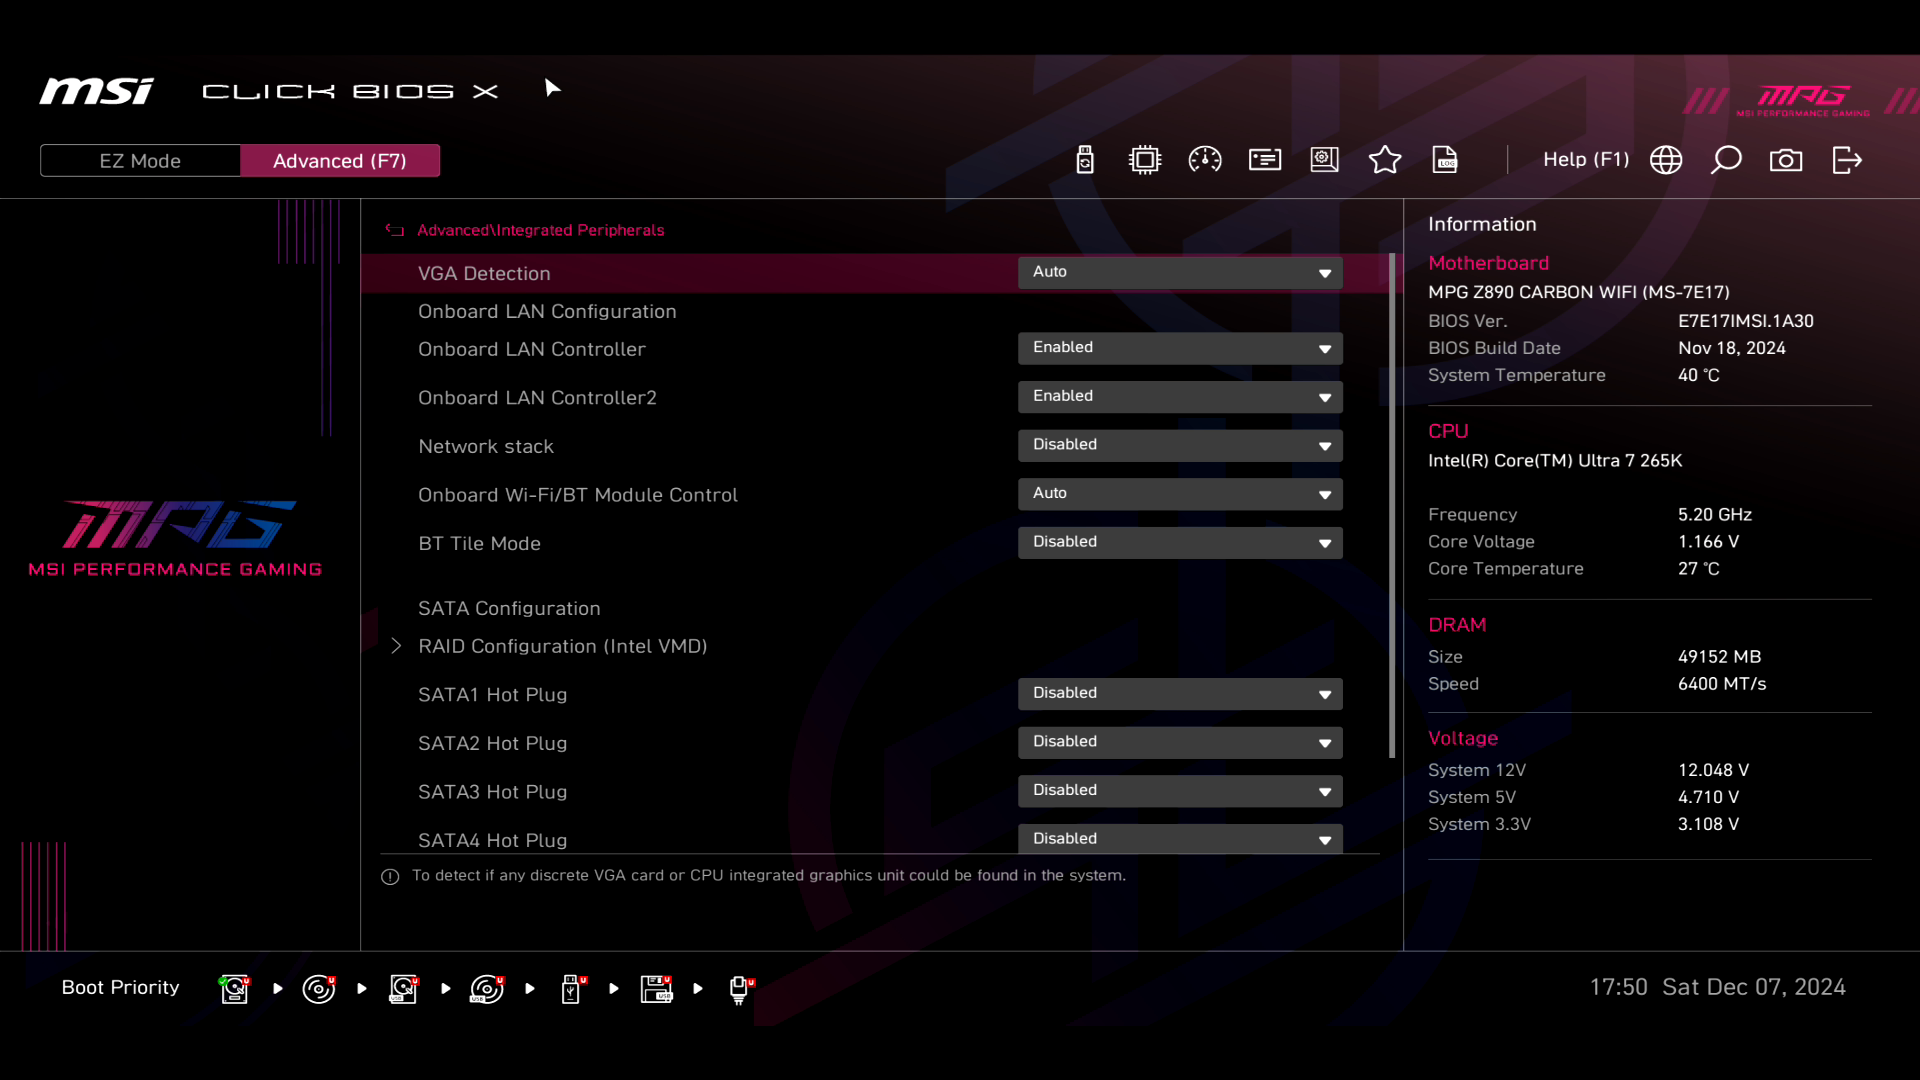Switch to the EZ Mode tab
The image size is (1920, 1080).
140,161
